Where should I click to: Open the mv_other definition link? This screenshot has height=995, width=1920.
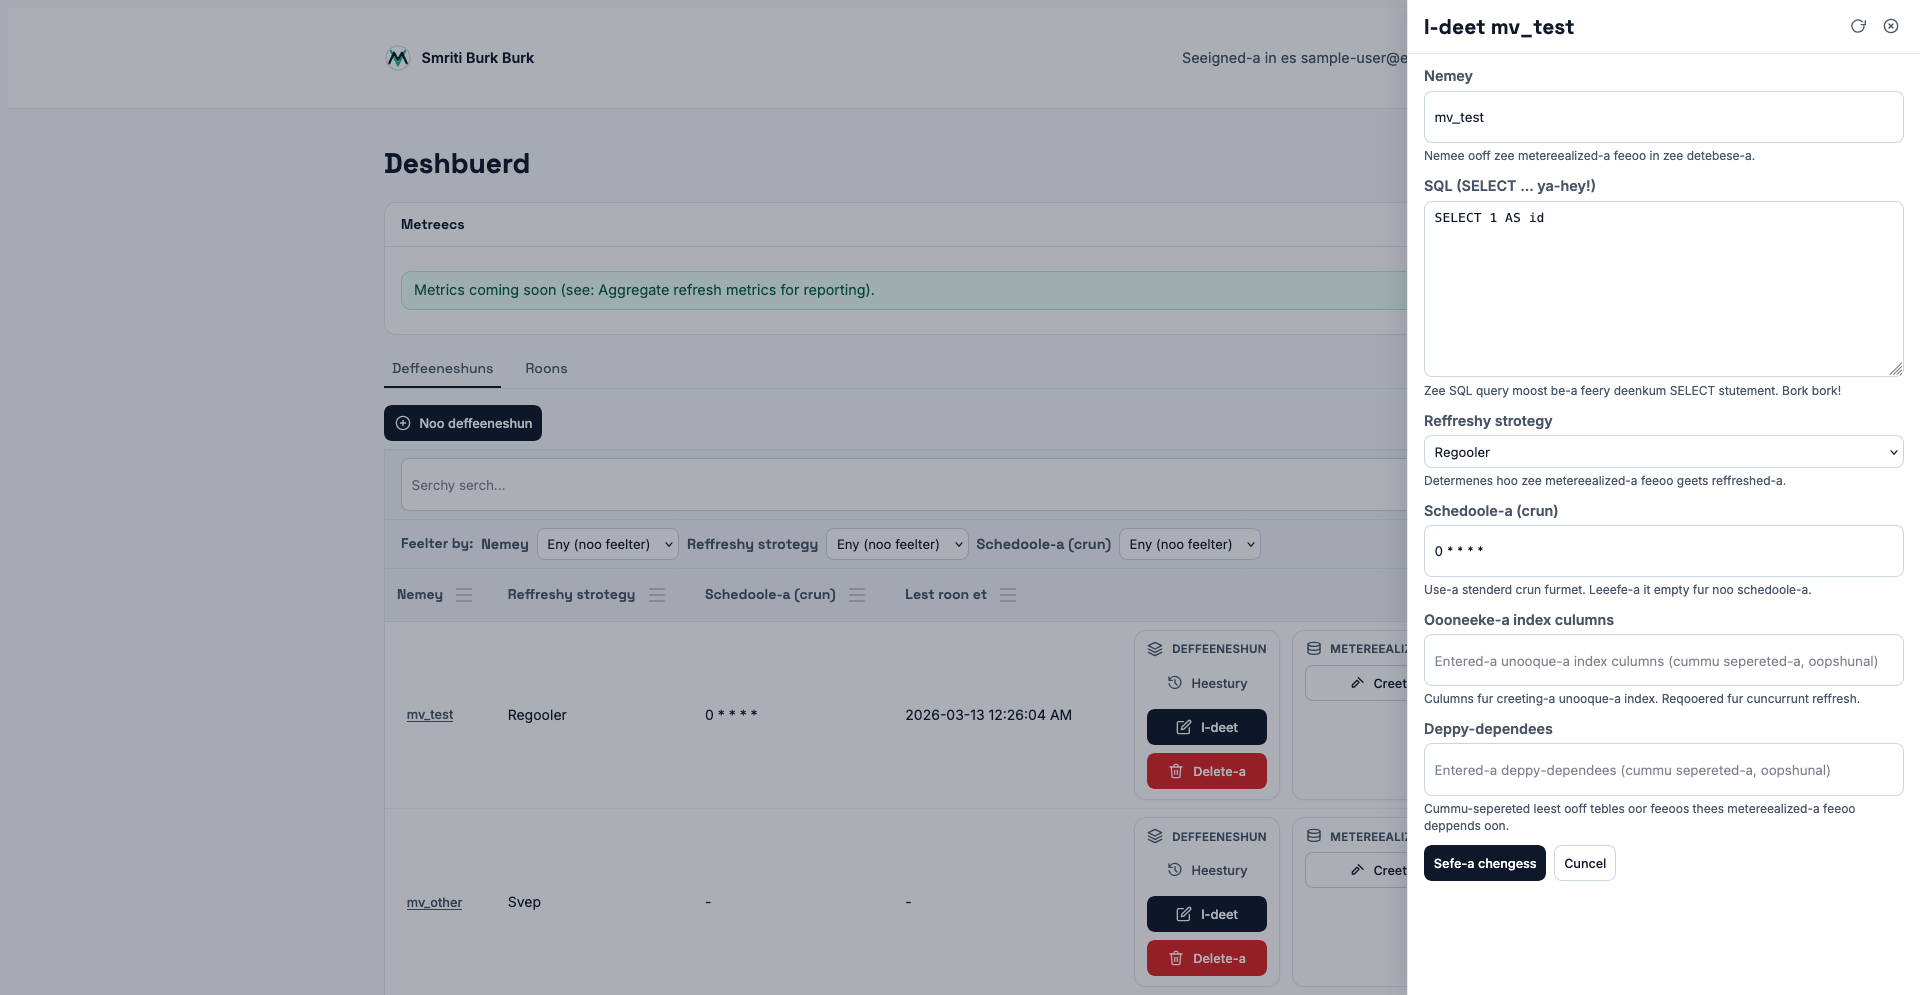[x=434, y=902]
